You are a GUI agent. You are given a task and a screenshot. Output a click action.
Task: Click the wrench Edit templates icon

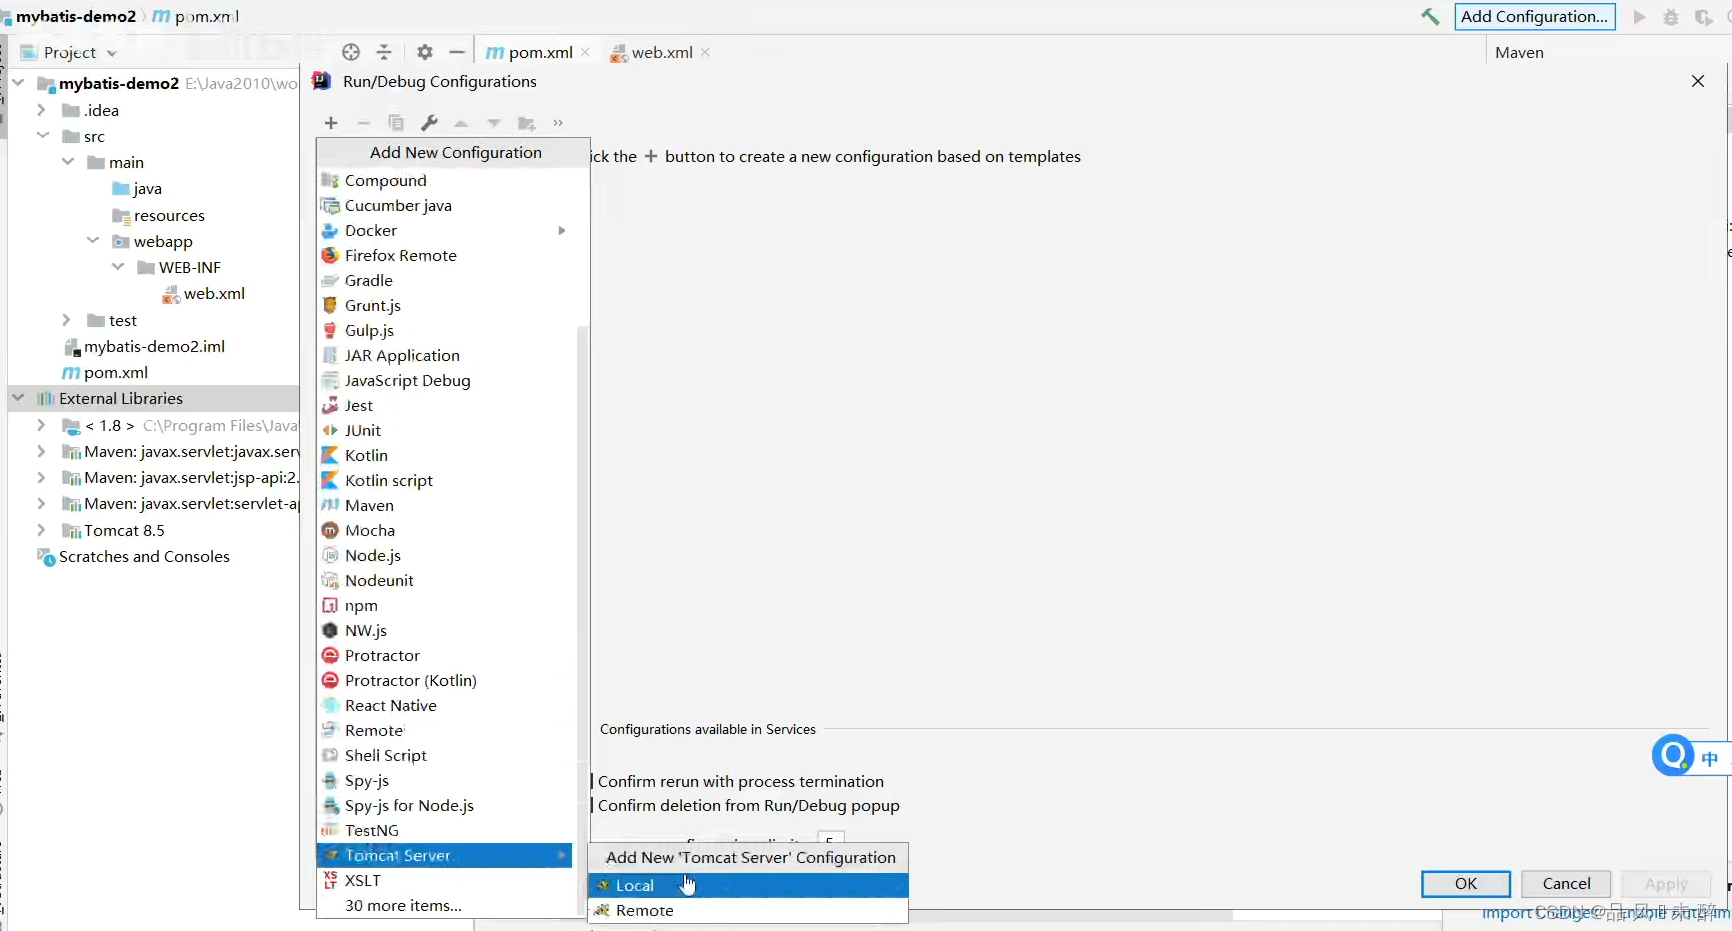click(x=429, y=123)
